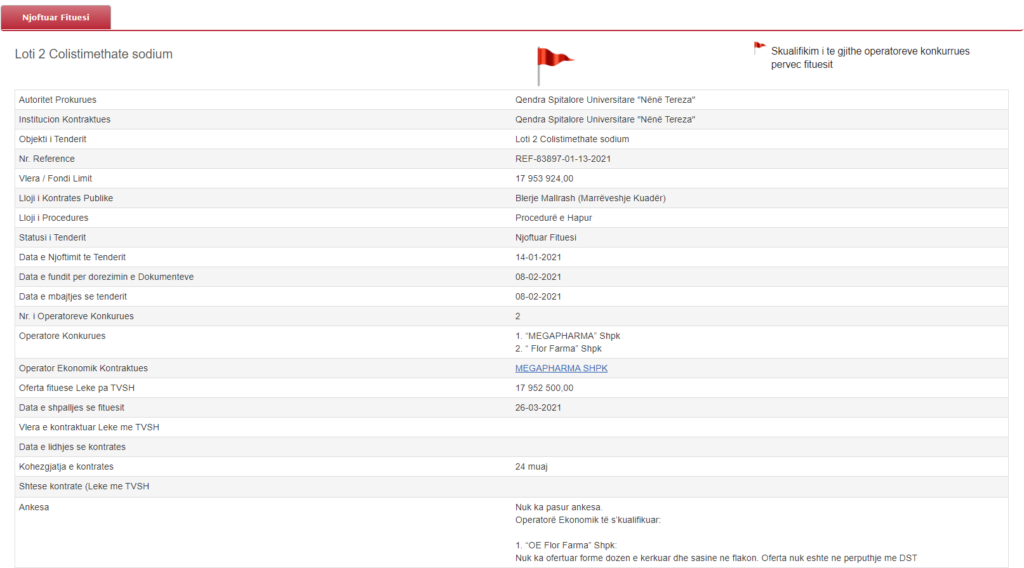Click the Blerje Mallrash contract type value

point(590,198)
